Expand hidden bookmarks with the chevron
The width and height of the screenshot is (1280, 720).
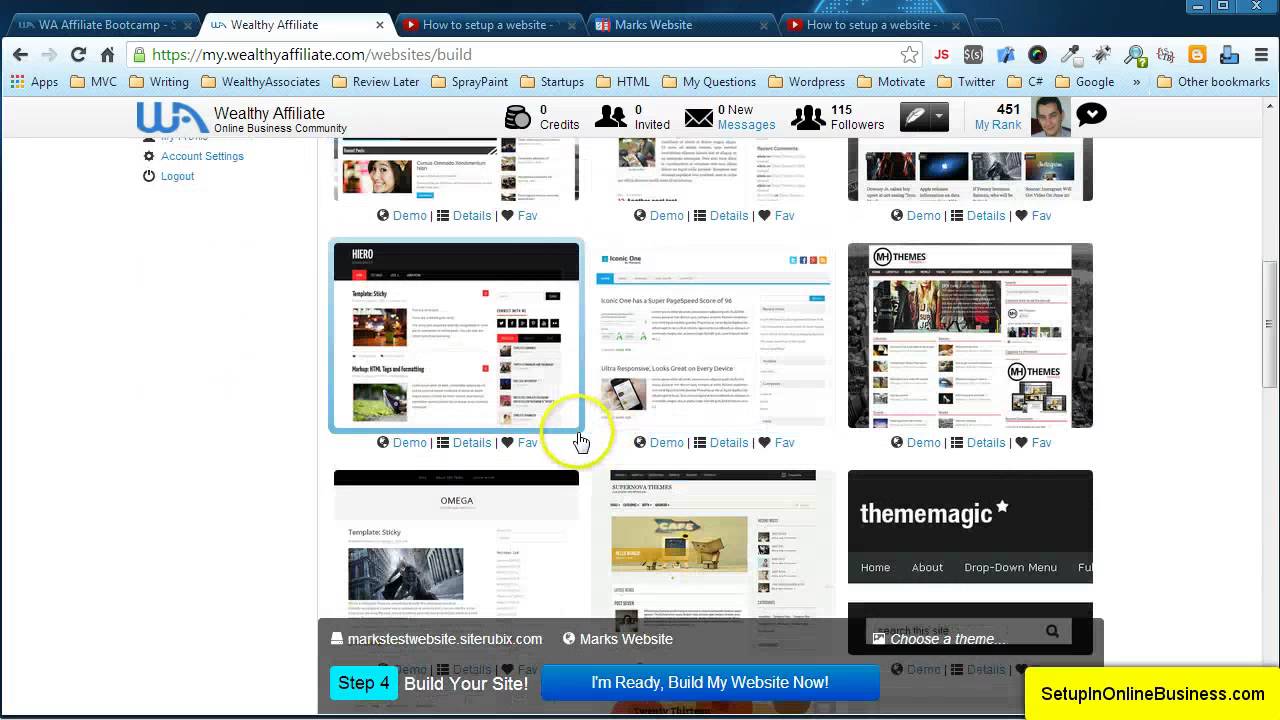click(1137, 82)
